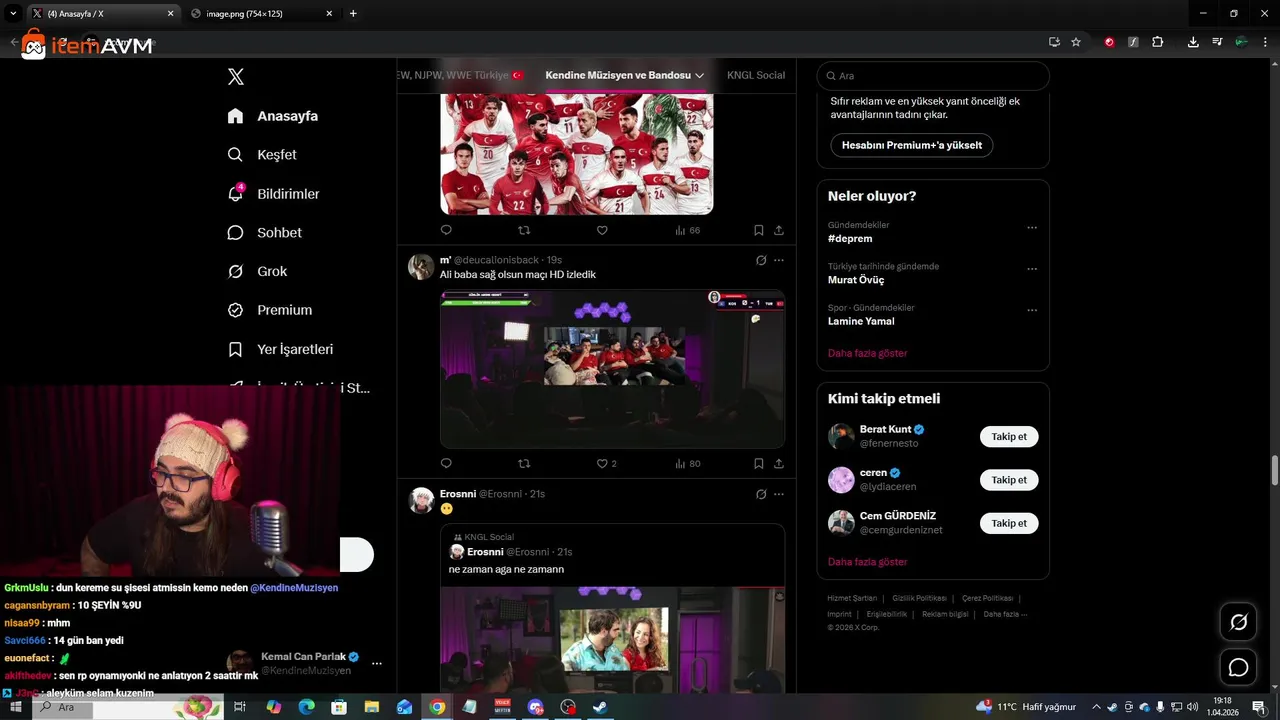Viewport: 1280px width, 720px height.
Task: Open Steam from the Windows taskbar
Action: coord(600,707)
